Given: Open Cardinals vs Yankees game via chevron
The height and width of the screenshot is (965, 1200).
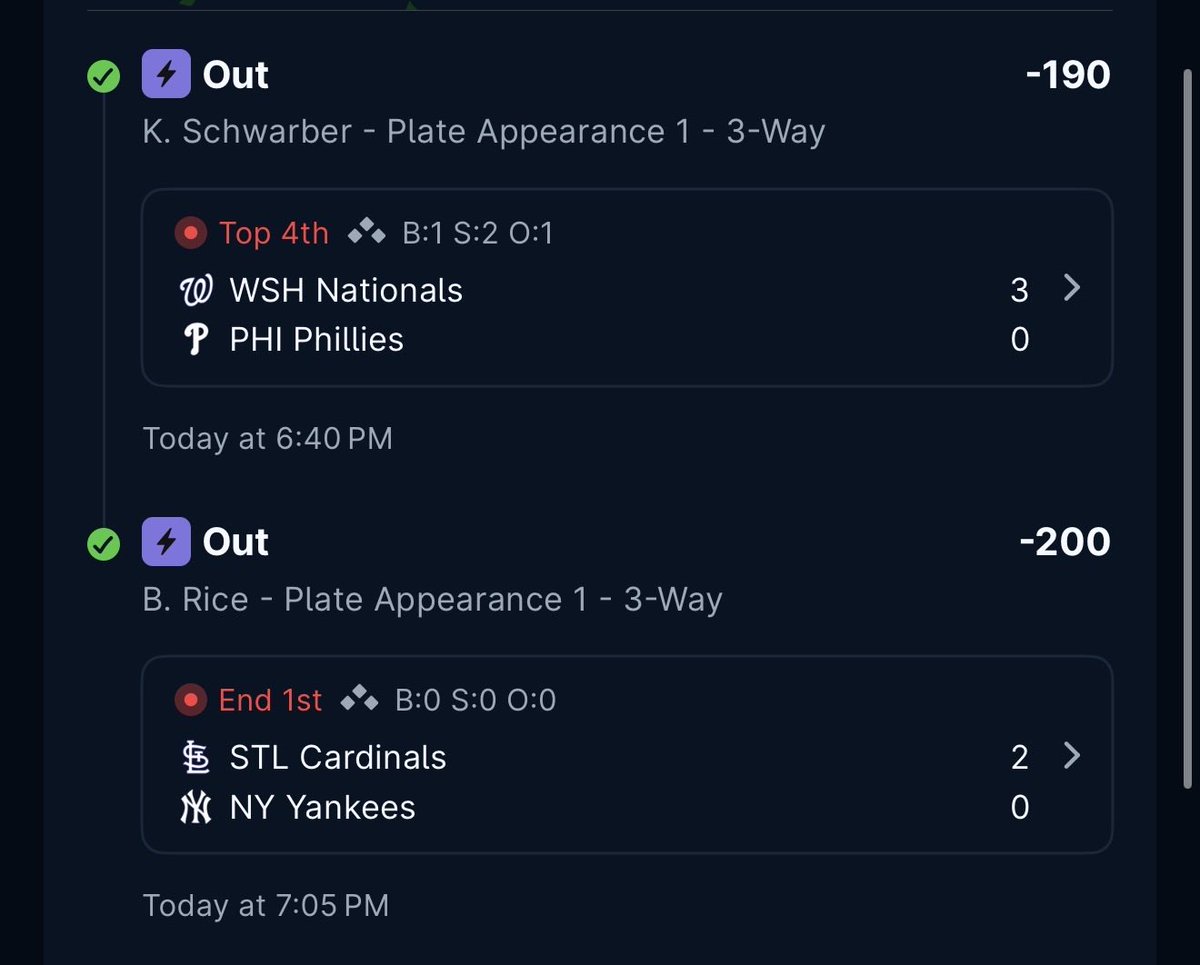Looking at the screenshot, I should click(x=1072, y=756).
